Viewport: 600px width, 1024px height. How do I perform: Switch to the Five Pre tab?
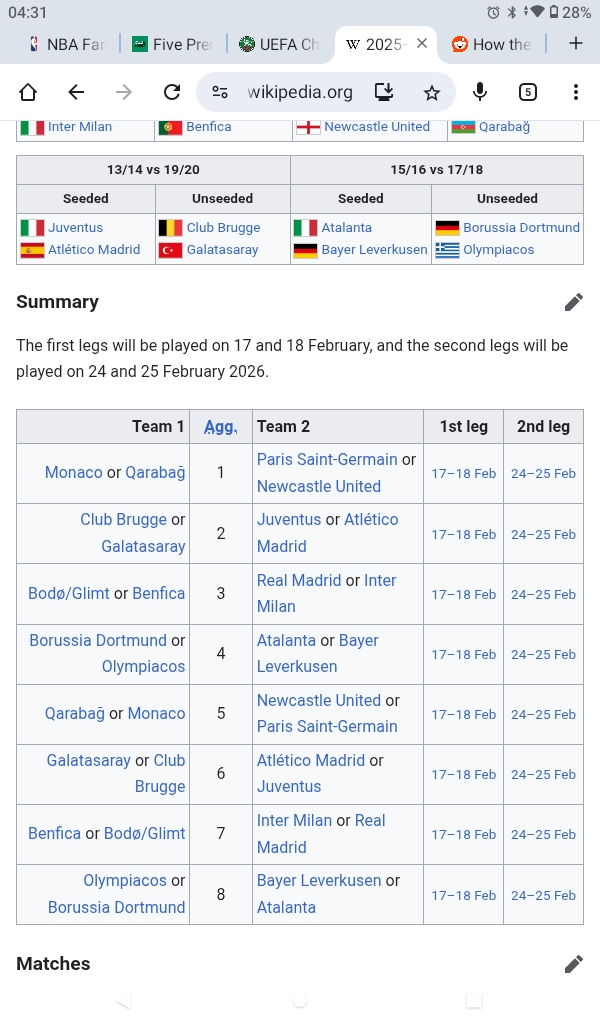point(172,44)
